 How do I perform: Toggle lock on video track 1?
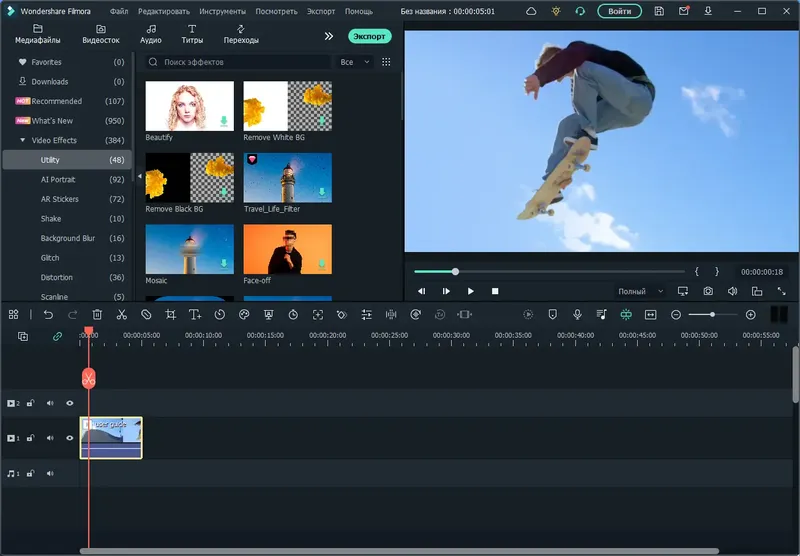30,438
